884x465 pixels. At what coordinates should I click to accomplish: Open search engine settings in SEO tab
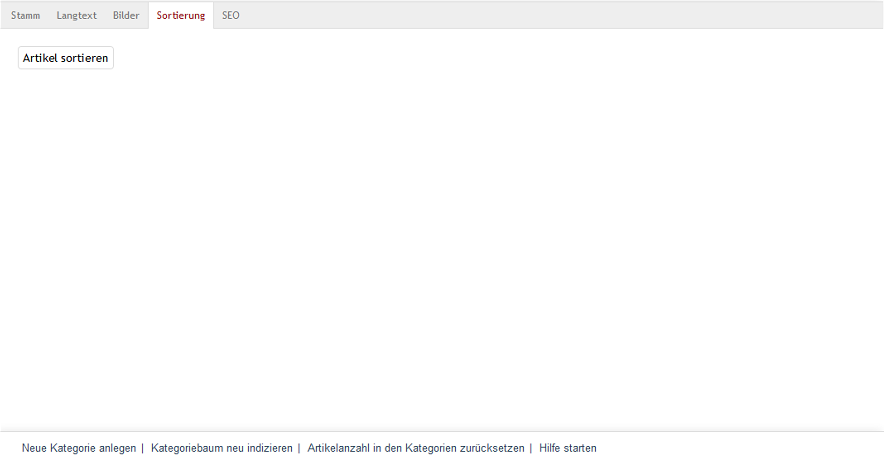pos(230,16)
